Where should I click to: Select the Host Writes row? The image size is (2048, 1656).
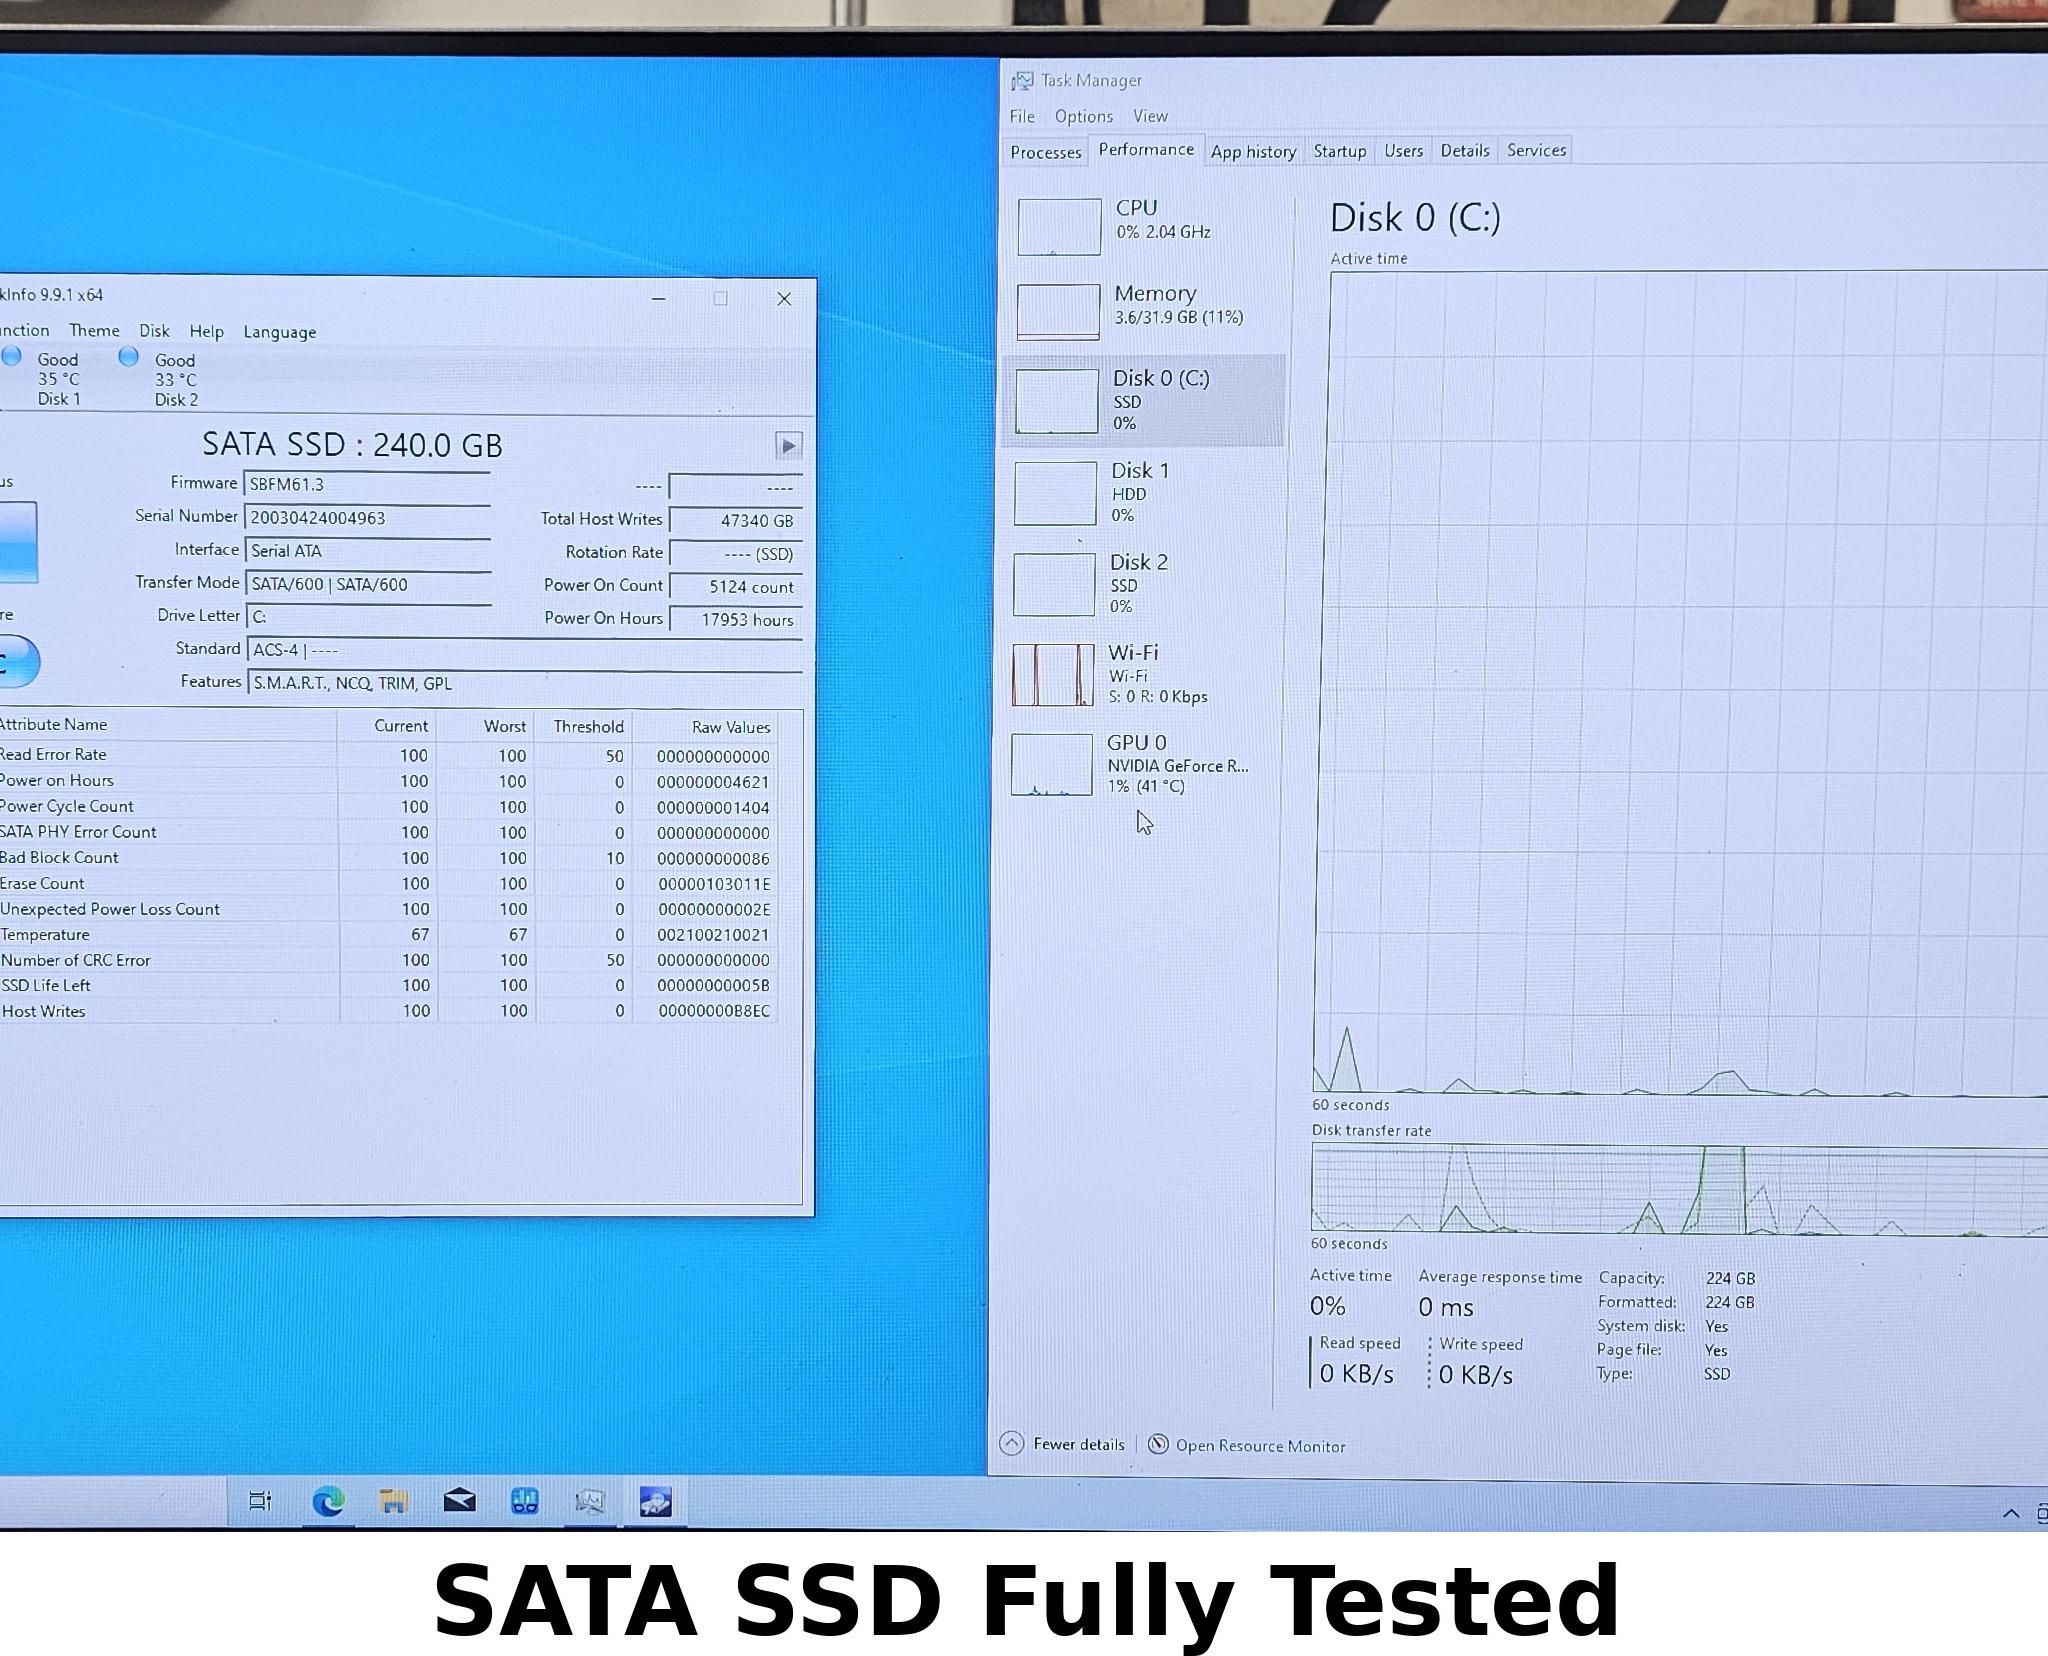(388, 1011)
